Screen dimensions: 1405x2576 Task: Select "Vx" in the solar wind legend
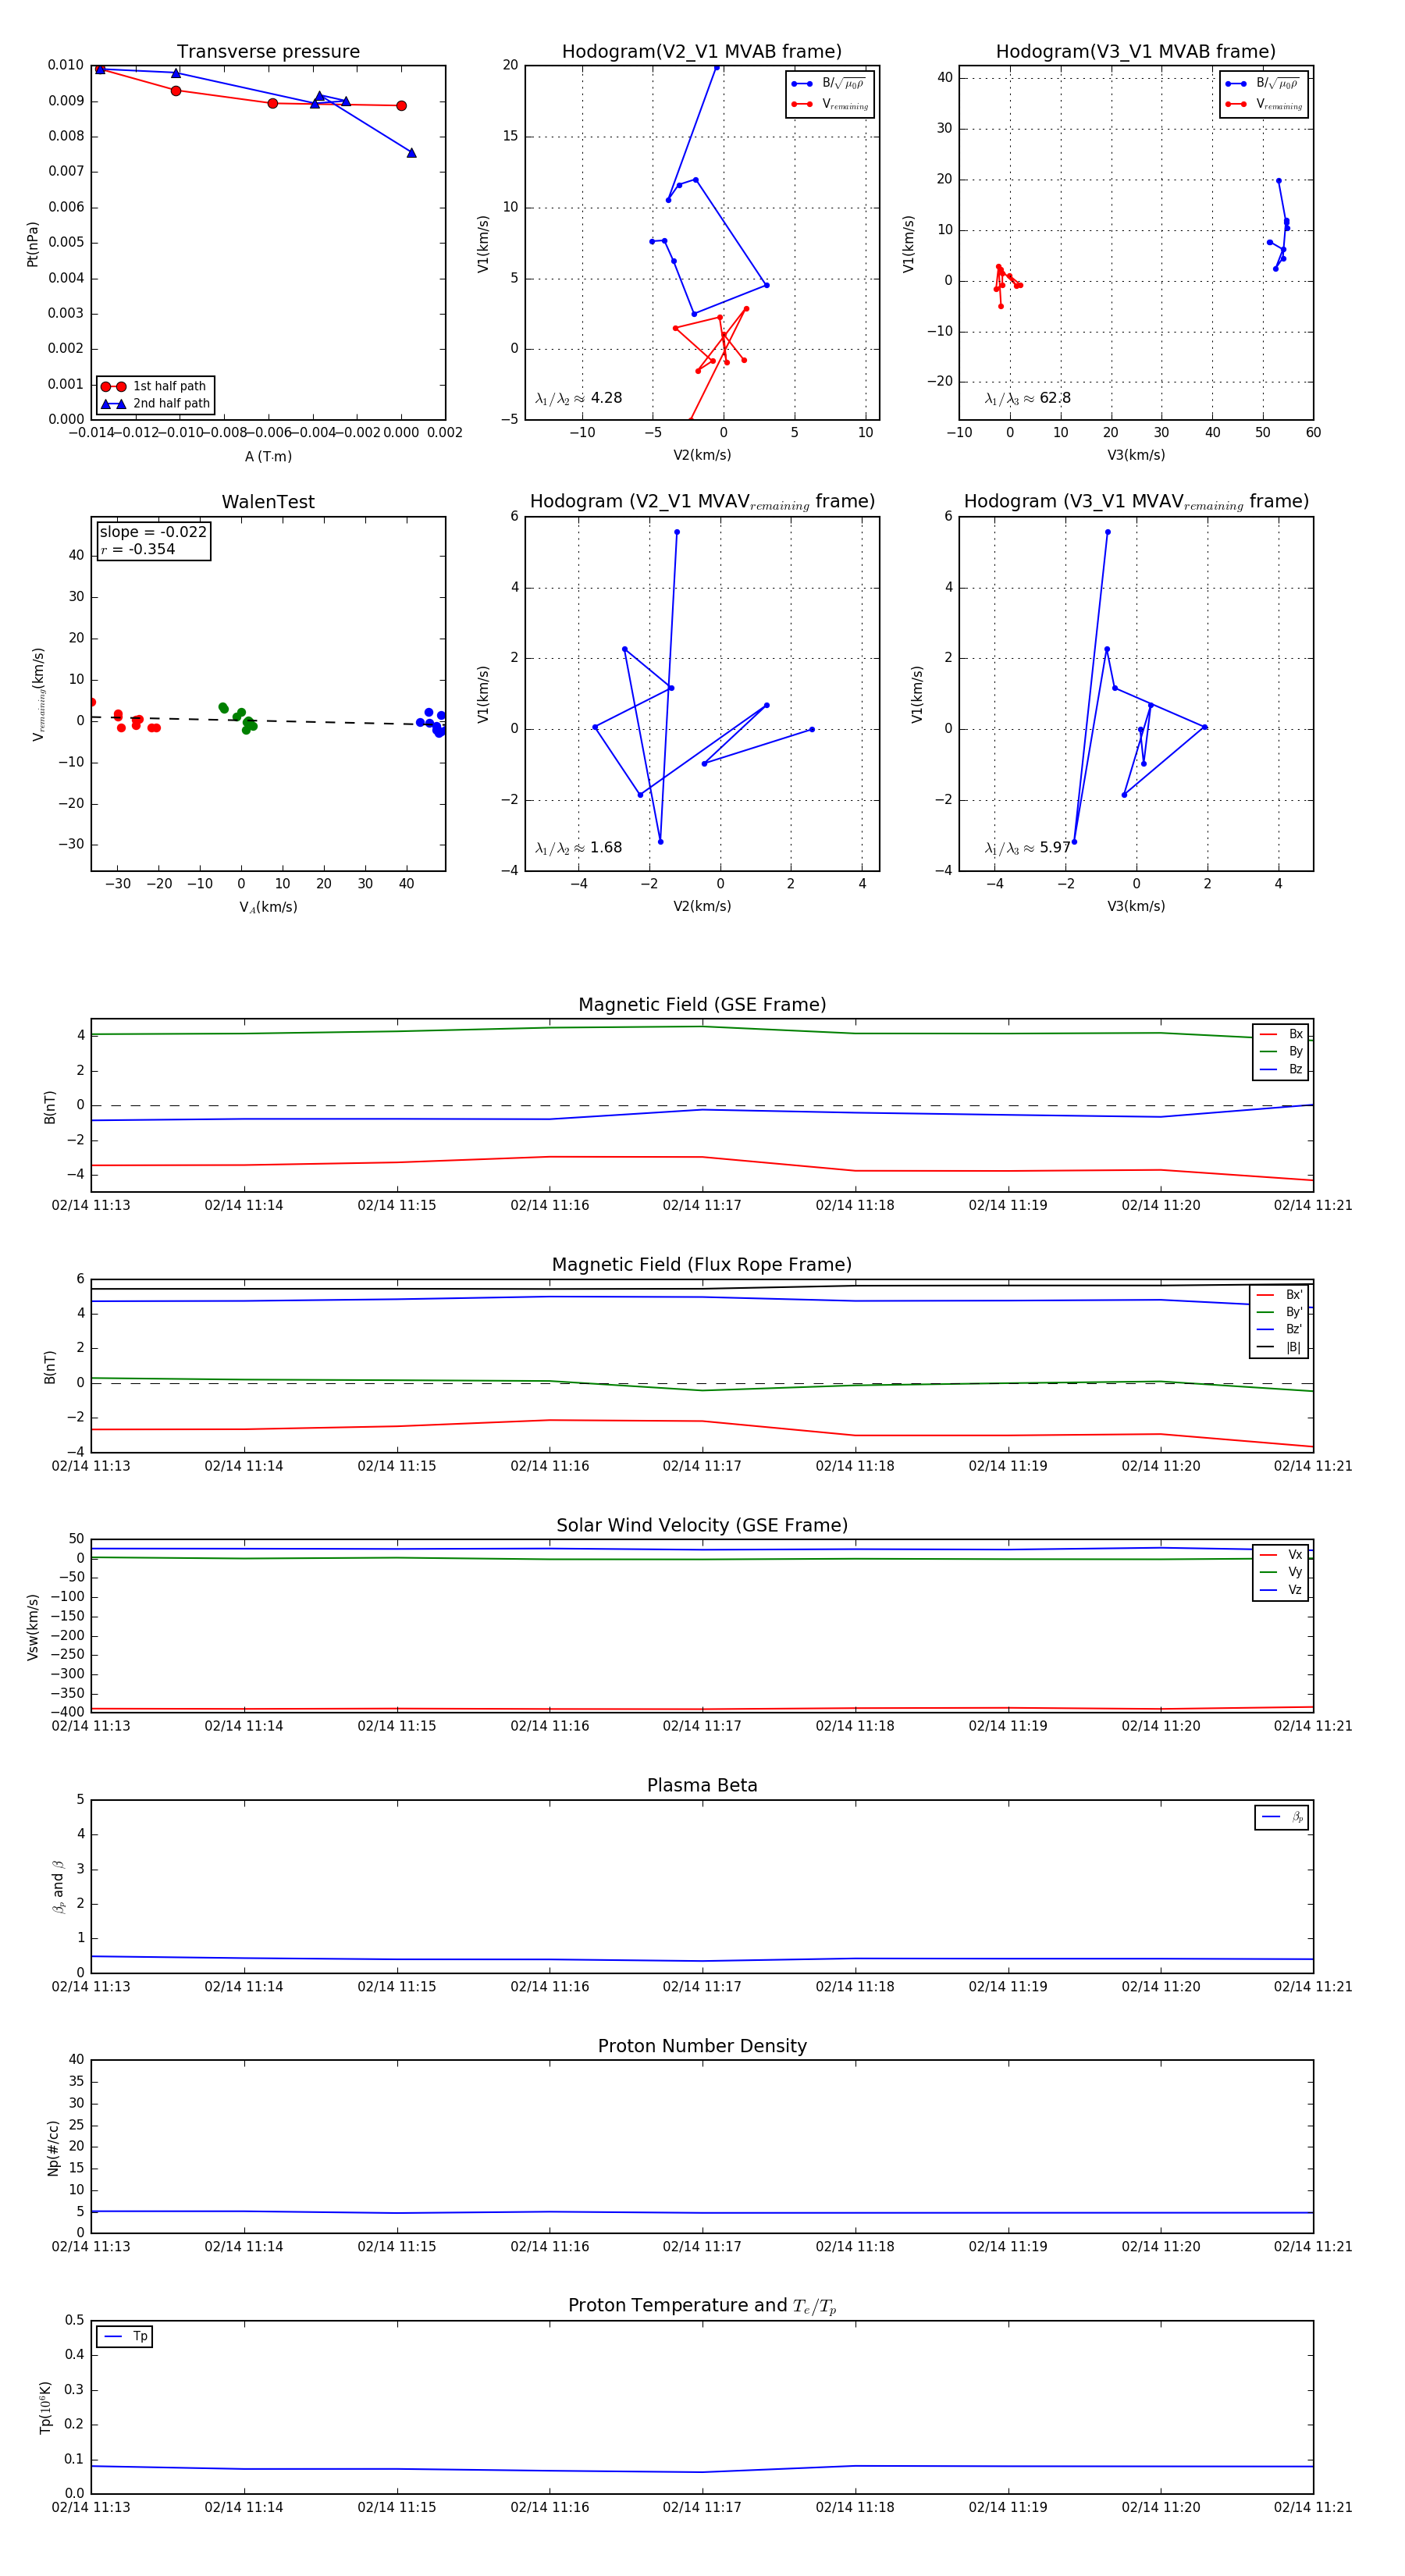[x=1281, y=1554]
